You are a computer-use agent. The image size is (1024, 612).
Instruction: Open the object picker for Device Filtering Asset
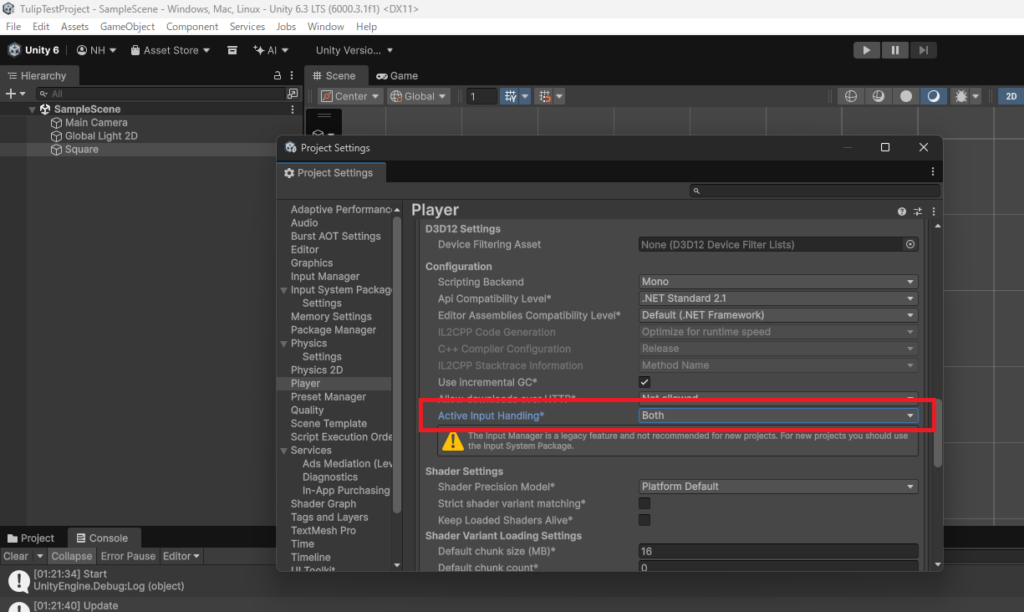pos(910,244)
